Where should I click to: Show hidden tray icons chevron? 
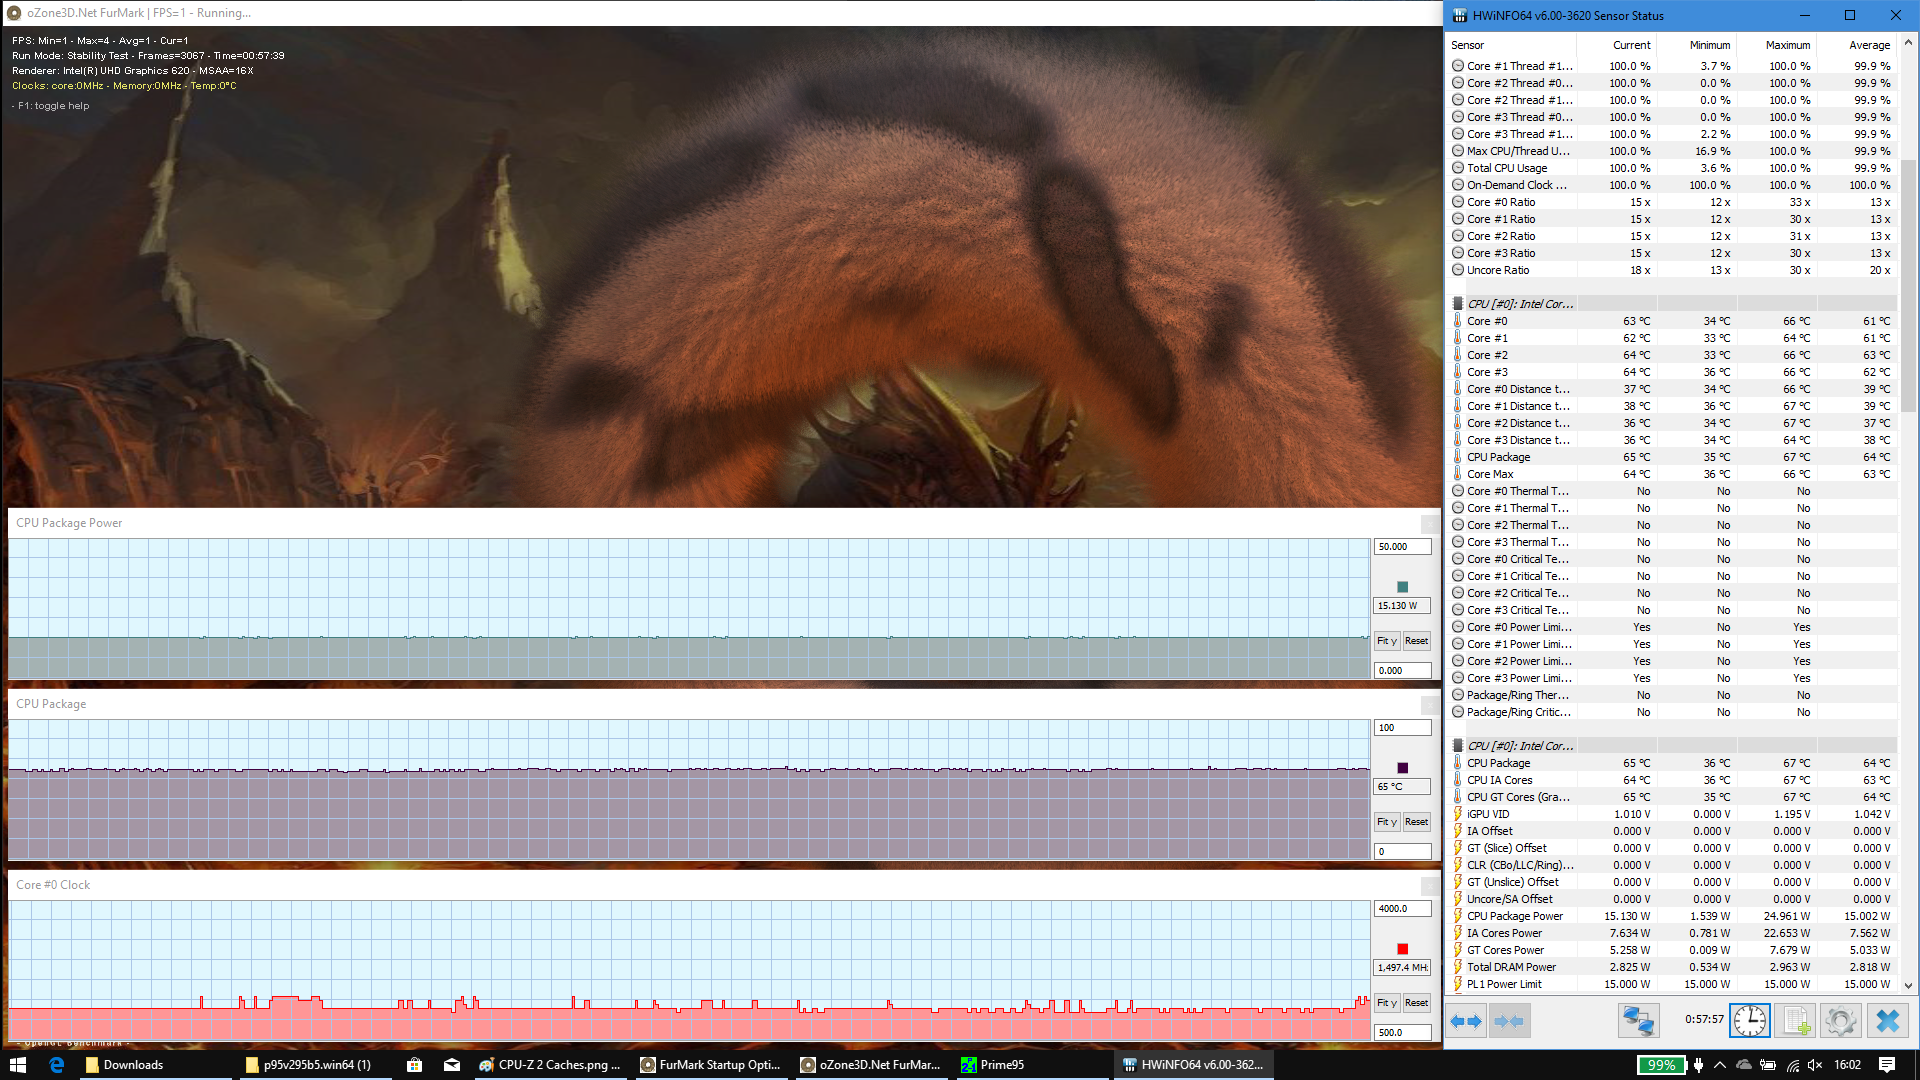[1720, 1065]
